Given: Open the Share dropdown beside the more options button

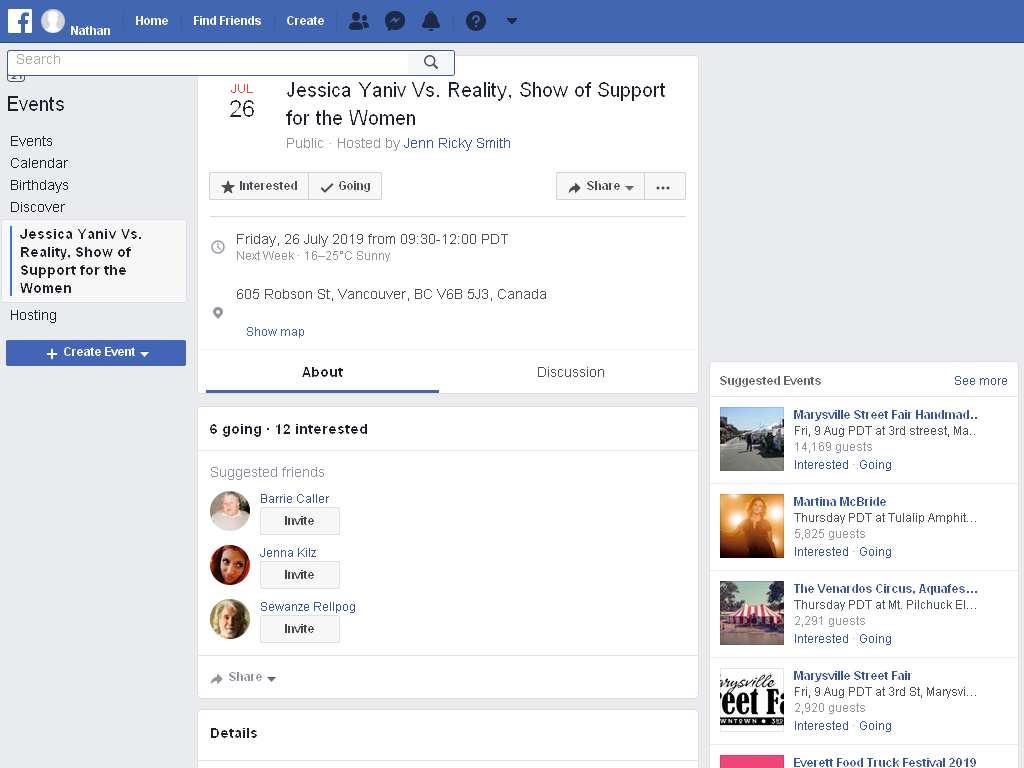Looking at the screenshot, I should [x=600, y=186].
